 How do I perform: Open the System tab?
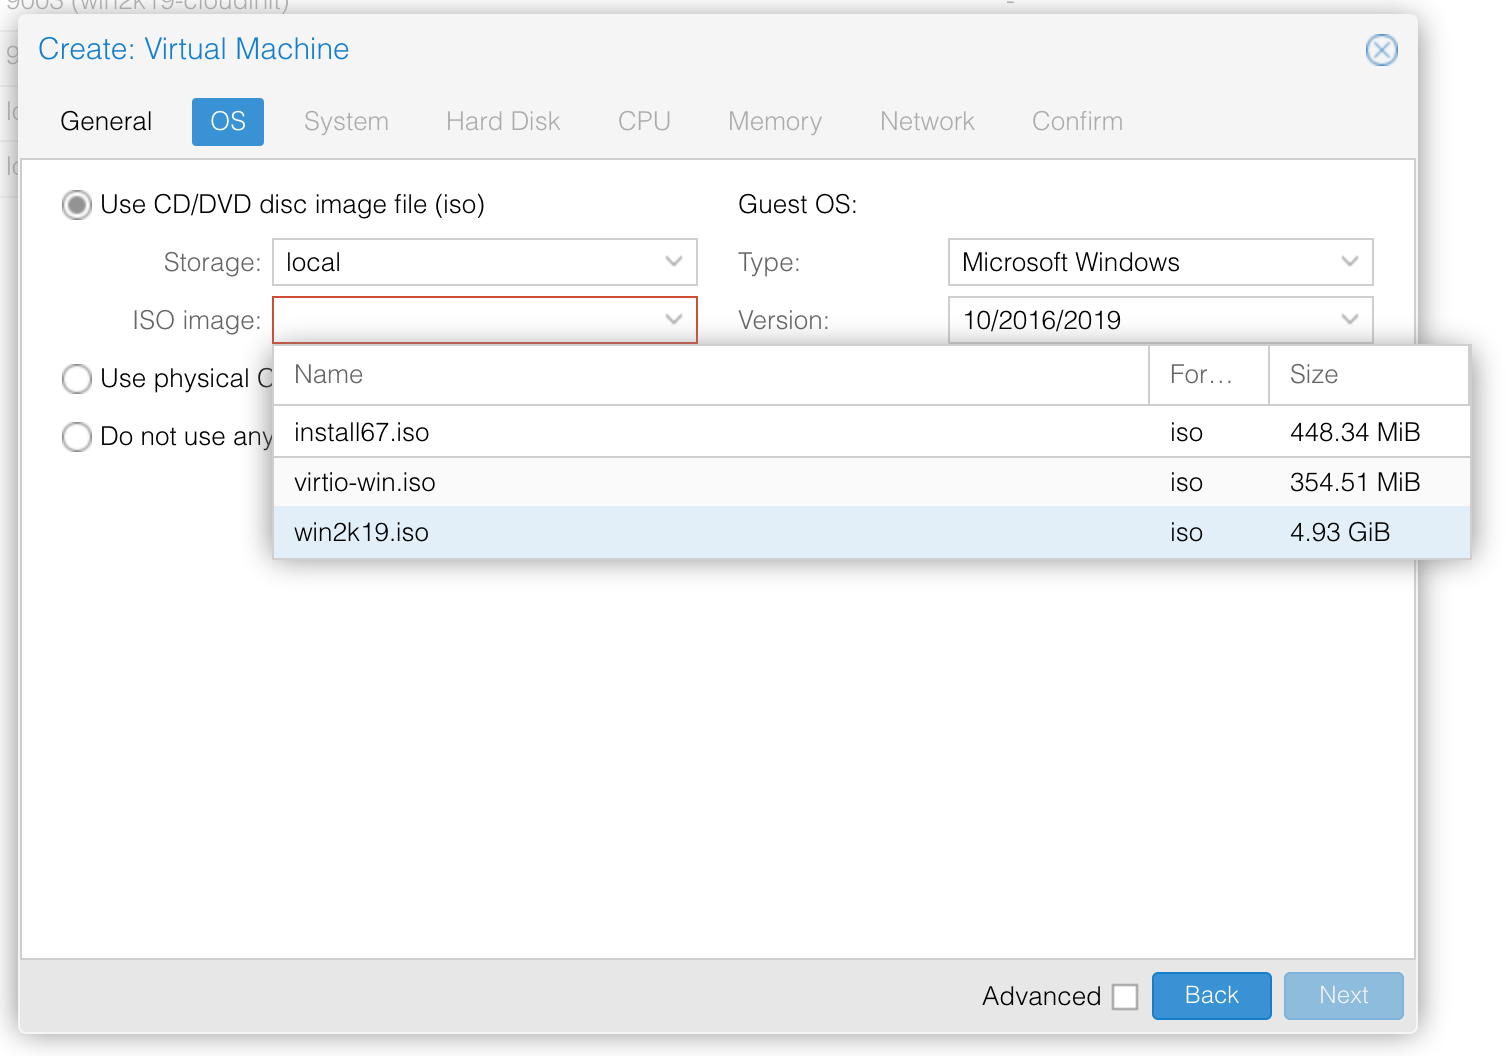pyautogui.click(x=346, y=121)
